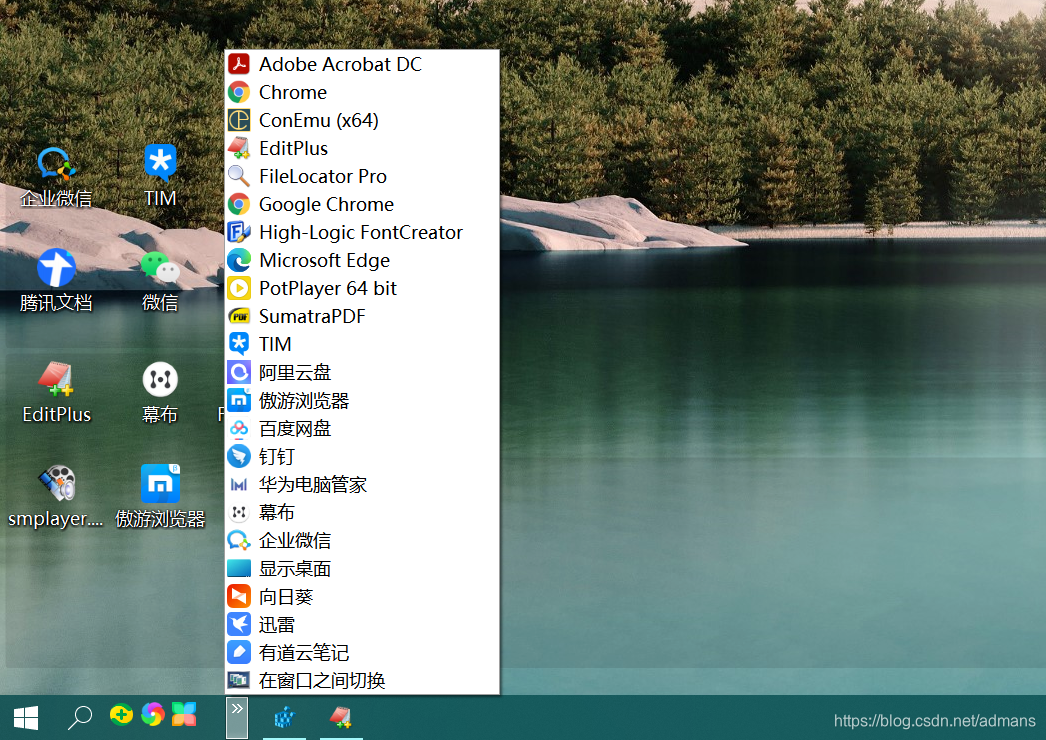Image resolution: width=1046 pixels, height=740 pixels.
Task: Open the Google Chrome list entry
Action: tap(362, 204)
